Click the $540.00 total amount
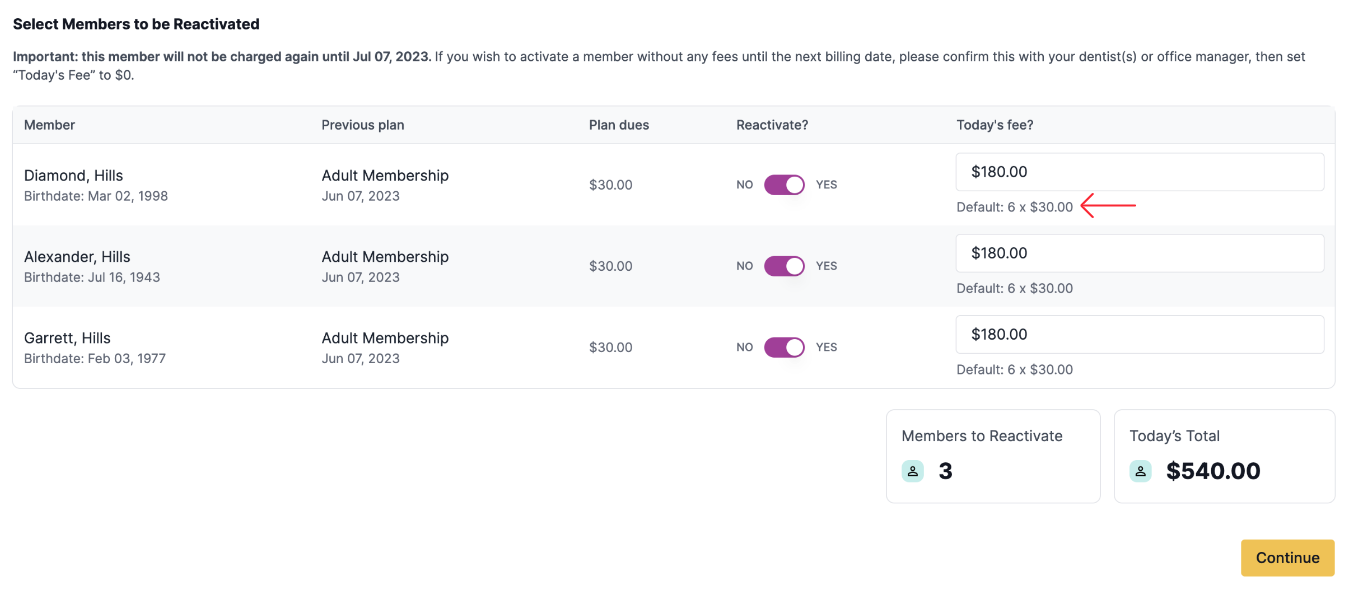Screen dimensions: 1356x610 click(x=1213, y=471)
